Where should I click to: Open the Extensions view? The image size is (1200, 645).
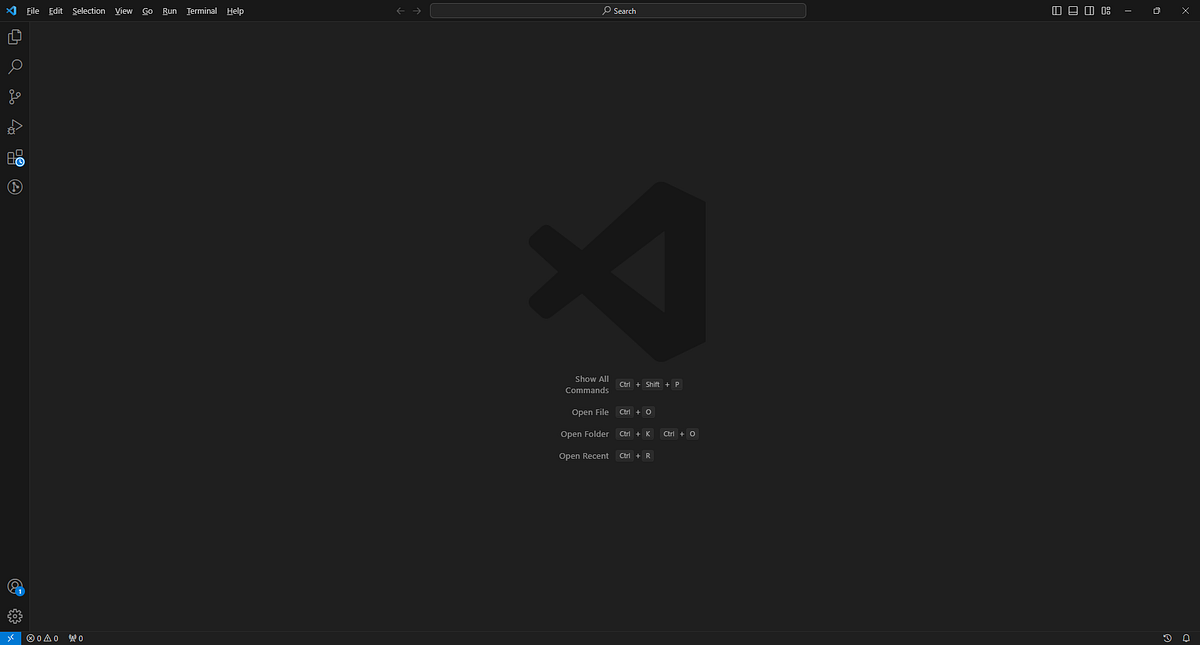pos(14,157)
